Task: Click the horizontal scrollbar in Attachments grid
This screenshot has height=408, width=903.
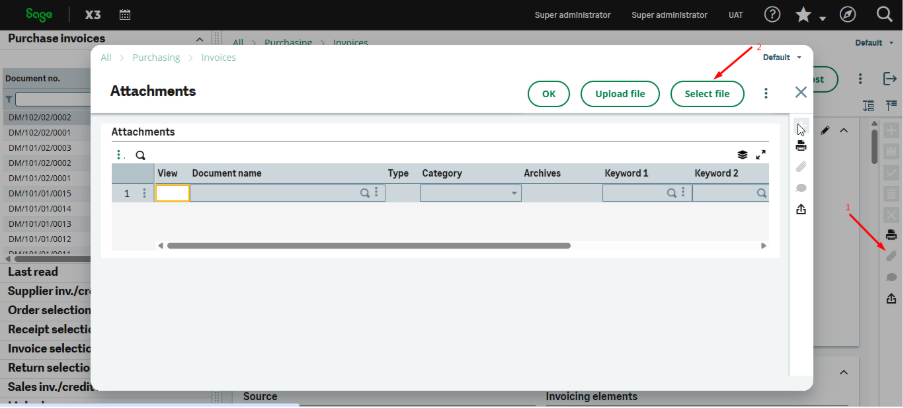Action: coord(368,245)
